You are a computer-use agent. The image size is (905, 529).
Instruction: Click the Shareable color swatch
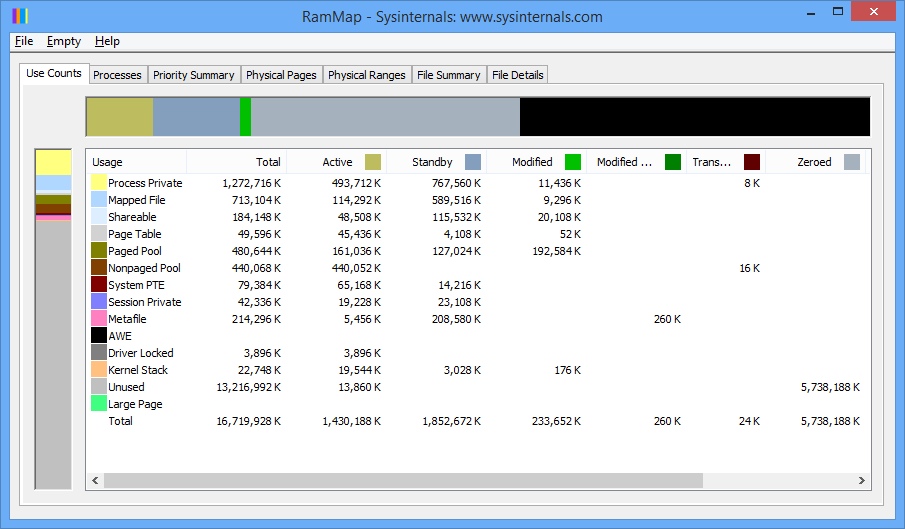pyautogui.click(x=99, y=217)
